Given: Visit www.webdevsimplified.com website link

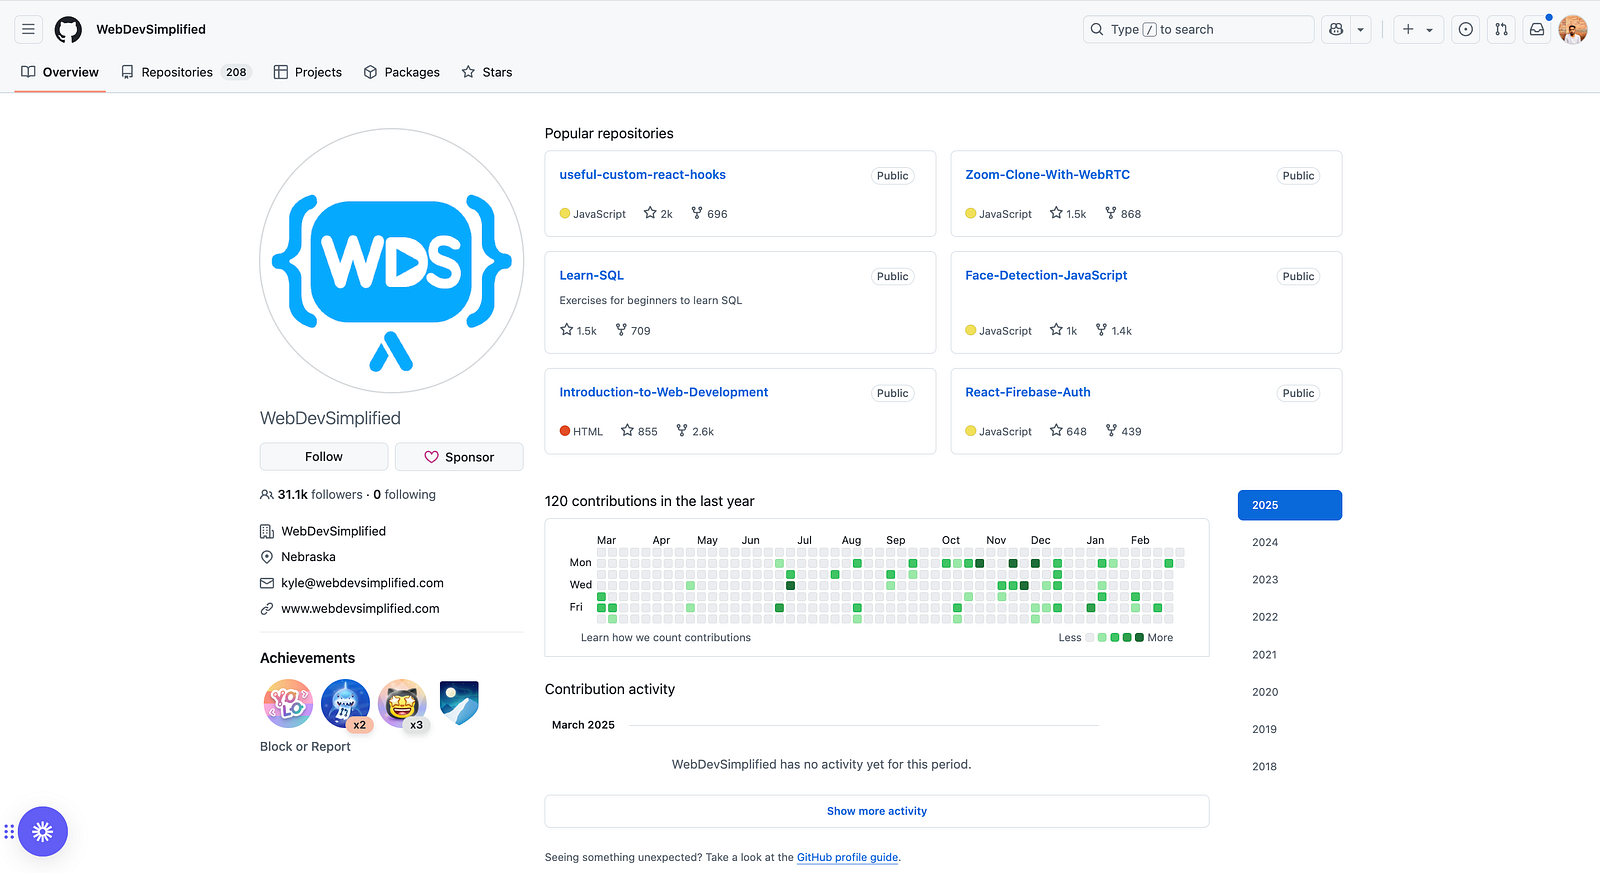Looking at the screenshot, I should (x=360, y=609).
